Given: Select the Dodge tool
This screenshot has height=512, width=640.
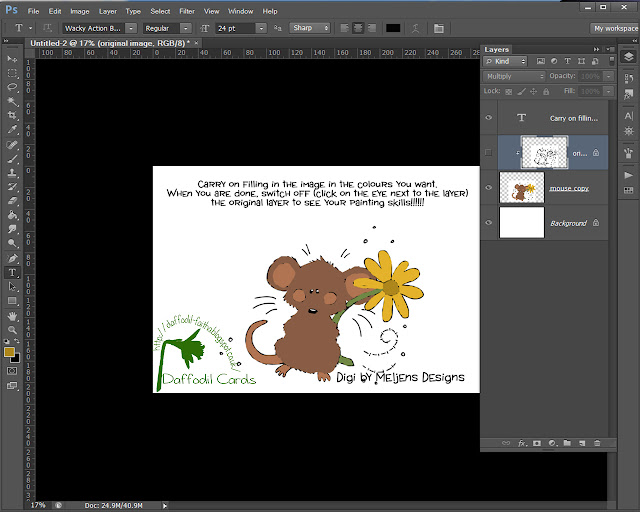Looking at the screenshot, I should point(12,243).
